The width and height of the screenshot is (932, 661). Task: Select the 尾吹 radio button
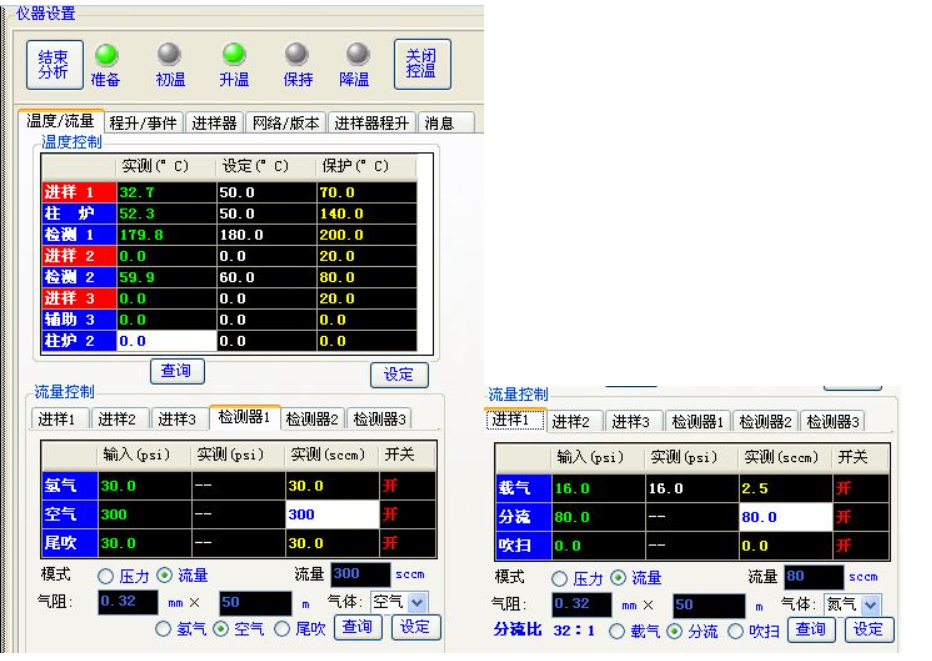[x=282, y=628]
